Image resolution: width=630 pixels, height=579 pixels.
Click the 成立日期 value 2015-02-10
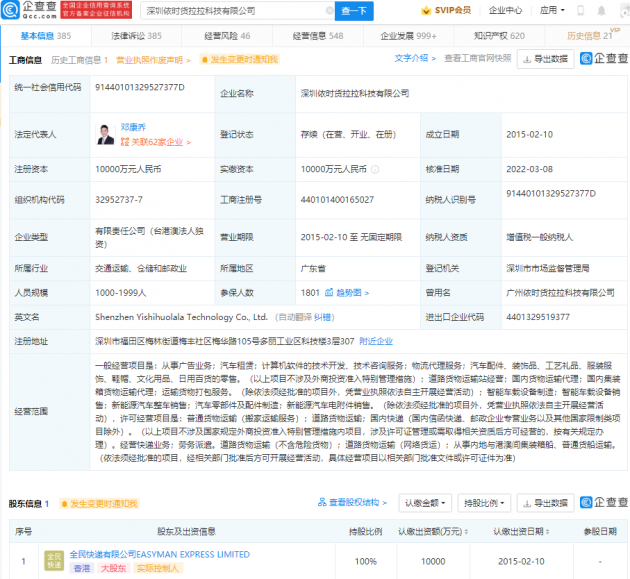coord(530,135)
